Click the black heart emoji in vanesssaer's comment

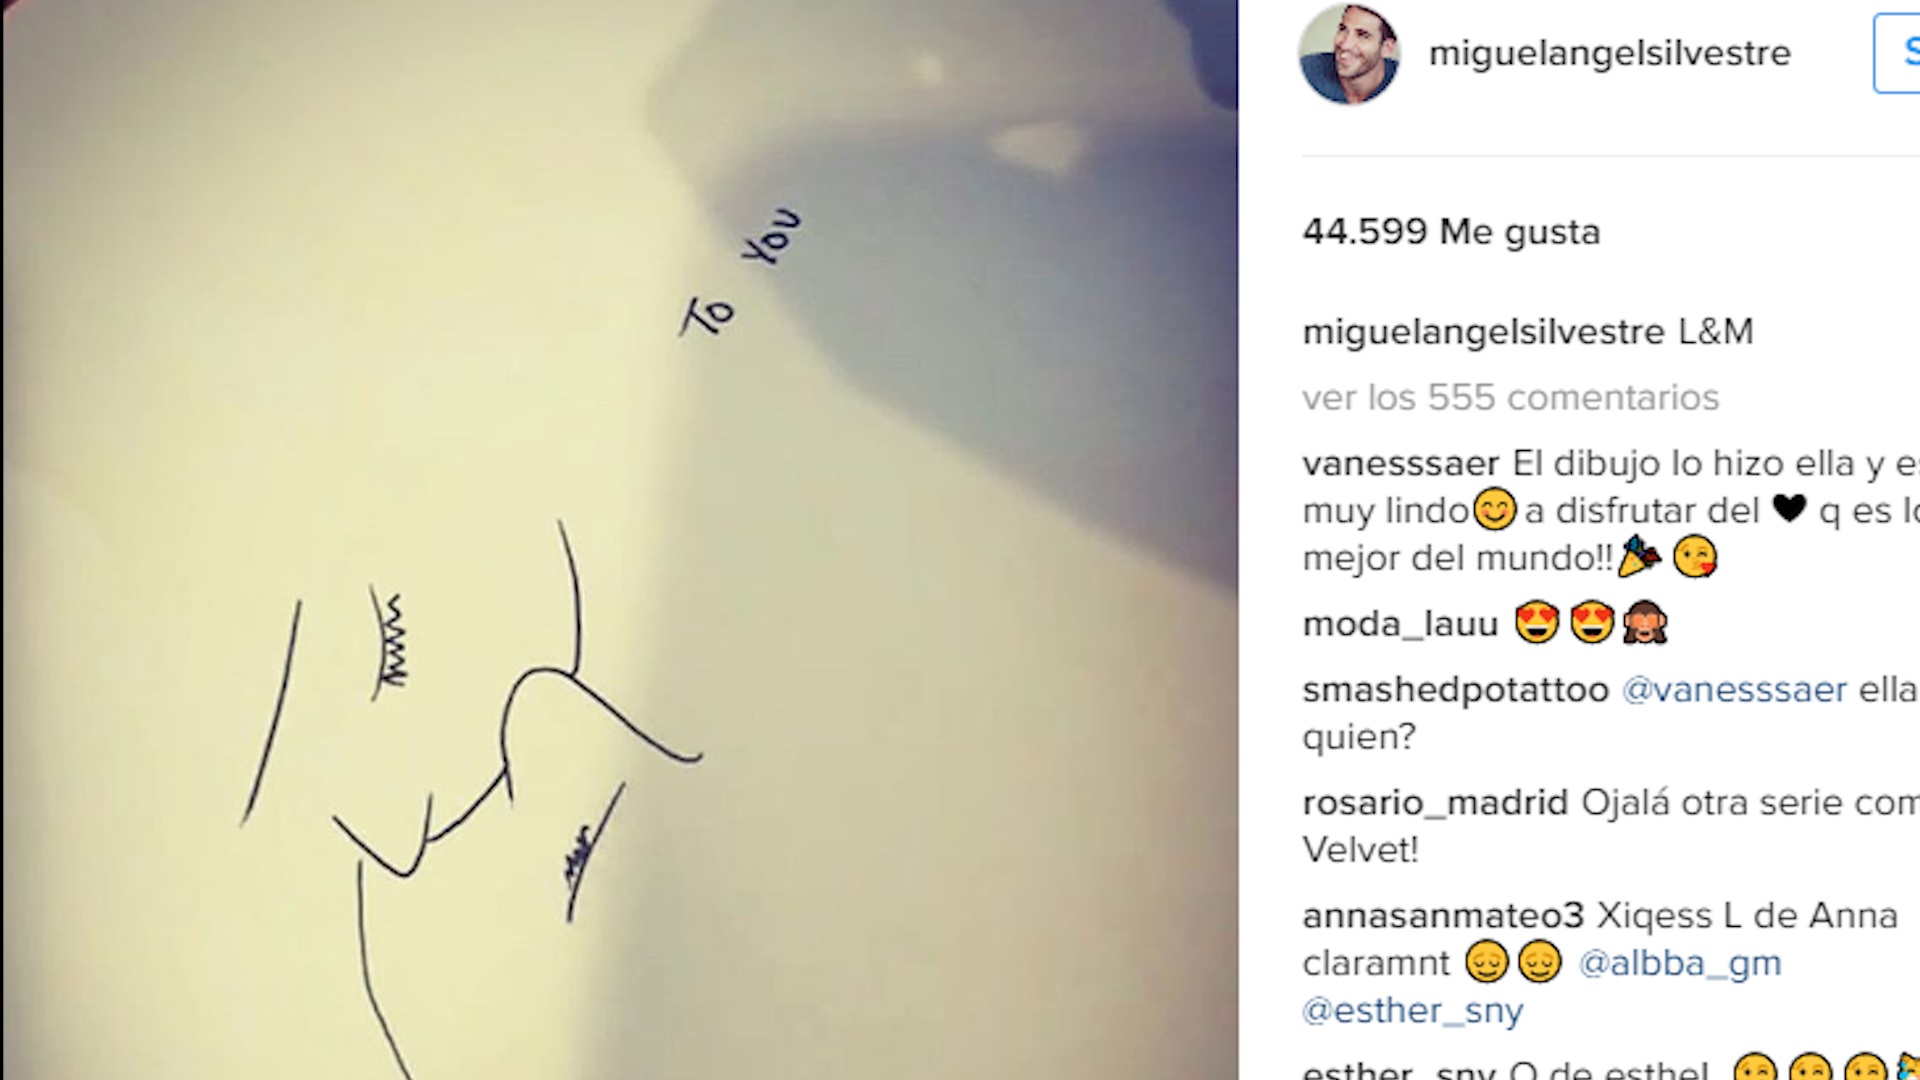pos(1789,510)
